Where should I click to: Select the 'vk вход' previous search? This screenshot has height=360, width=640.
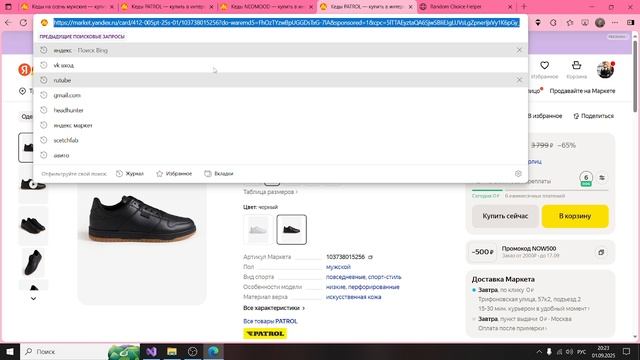point(280,65)
